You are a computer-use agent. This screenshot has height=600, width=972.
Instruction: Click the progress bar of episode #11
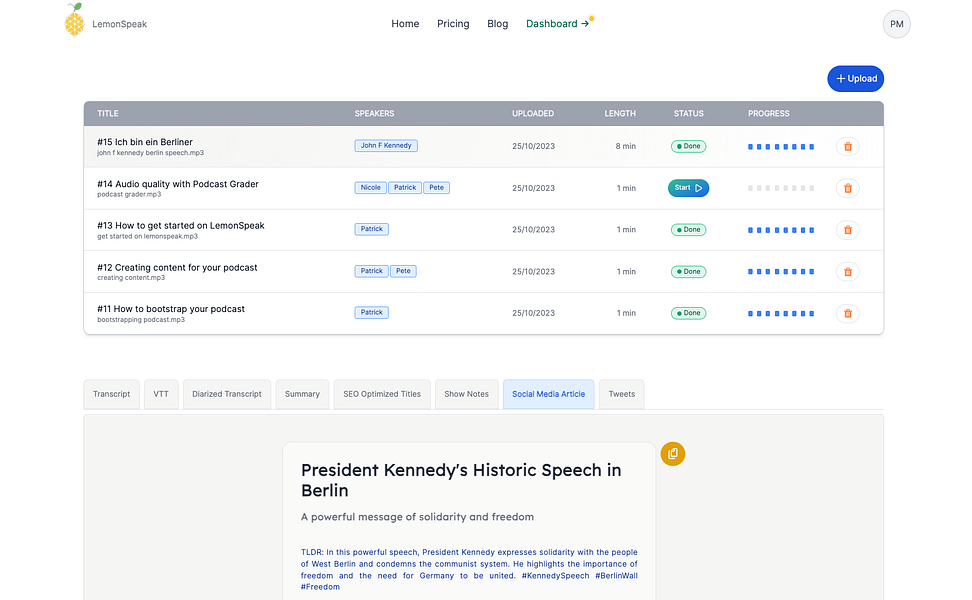781,314
